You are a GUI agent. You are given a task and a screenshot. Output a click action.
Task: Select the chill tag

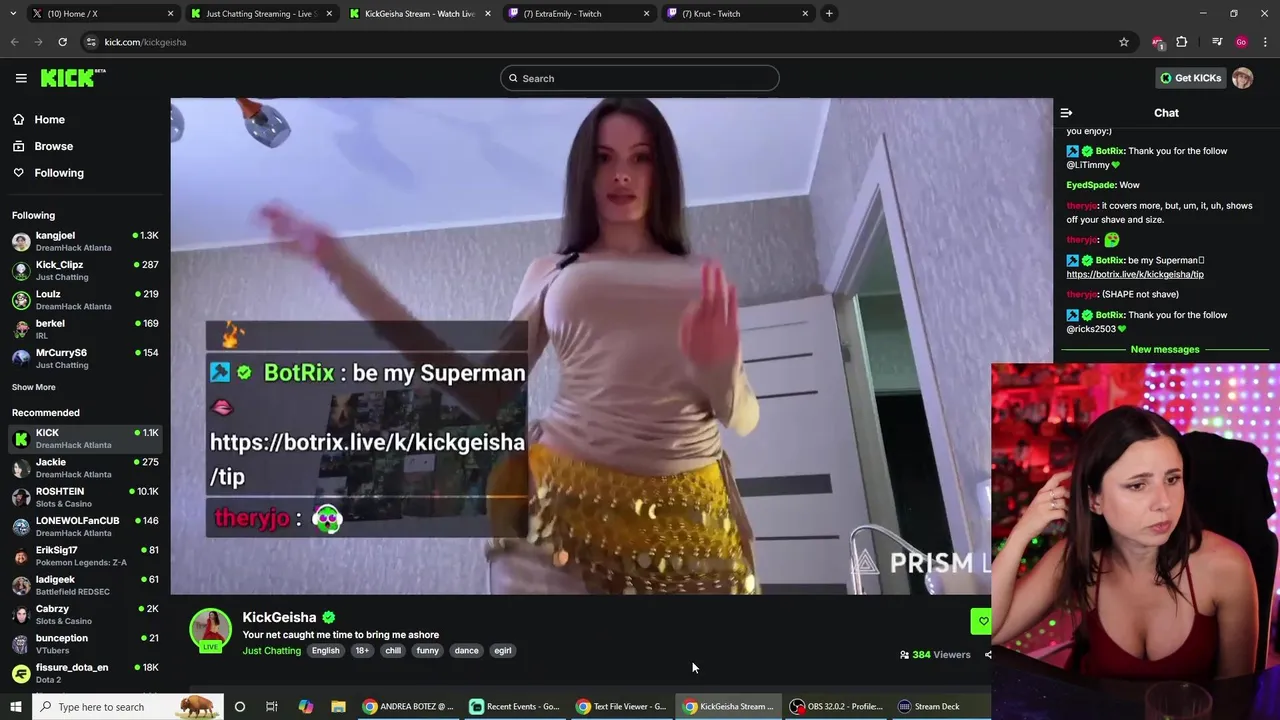tap(393, 650)
